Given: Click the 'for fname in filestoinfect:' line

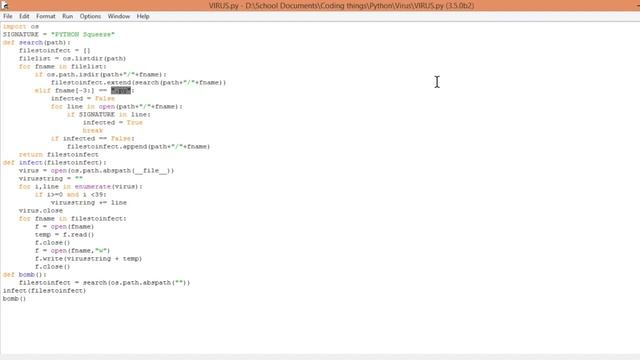Looking at the screenshot, I should click(x=73, y=218).
